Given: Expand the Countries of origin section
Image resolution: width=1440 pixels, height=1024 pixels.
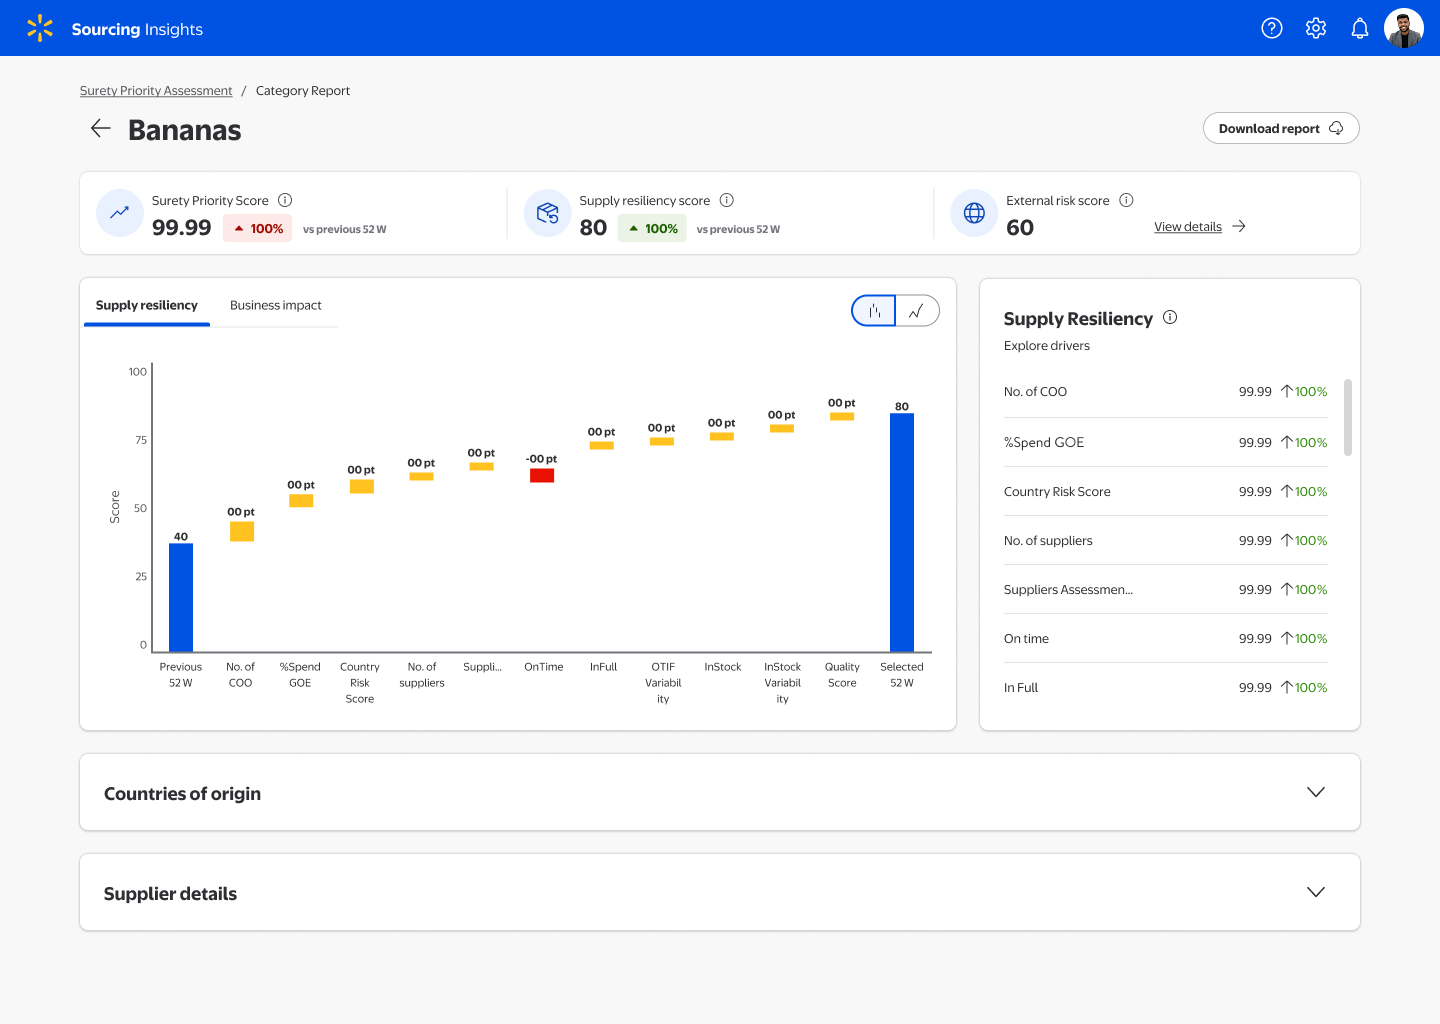Looking at the screenshot, I should coord(1315,792).
